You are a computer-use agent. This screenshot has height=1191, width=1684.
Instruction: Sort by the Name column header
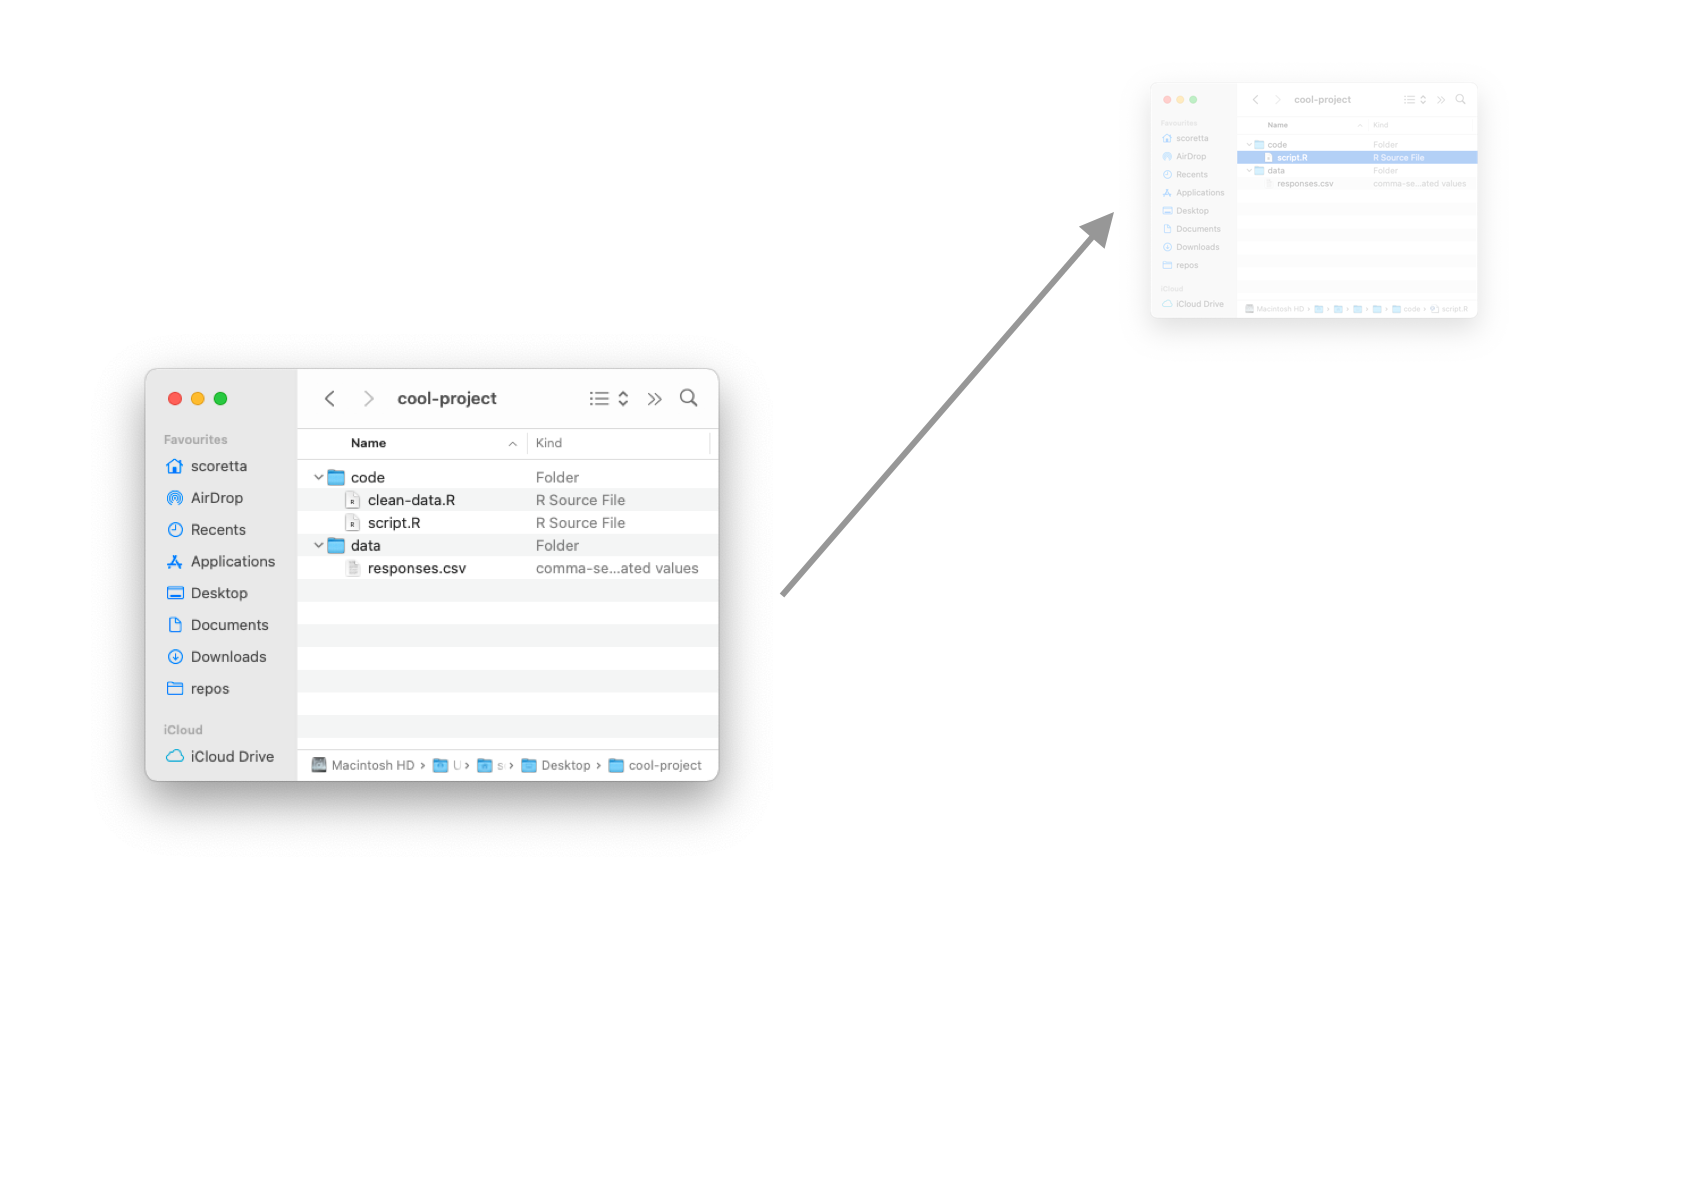[369, 443]
